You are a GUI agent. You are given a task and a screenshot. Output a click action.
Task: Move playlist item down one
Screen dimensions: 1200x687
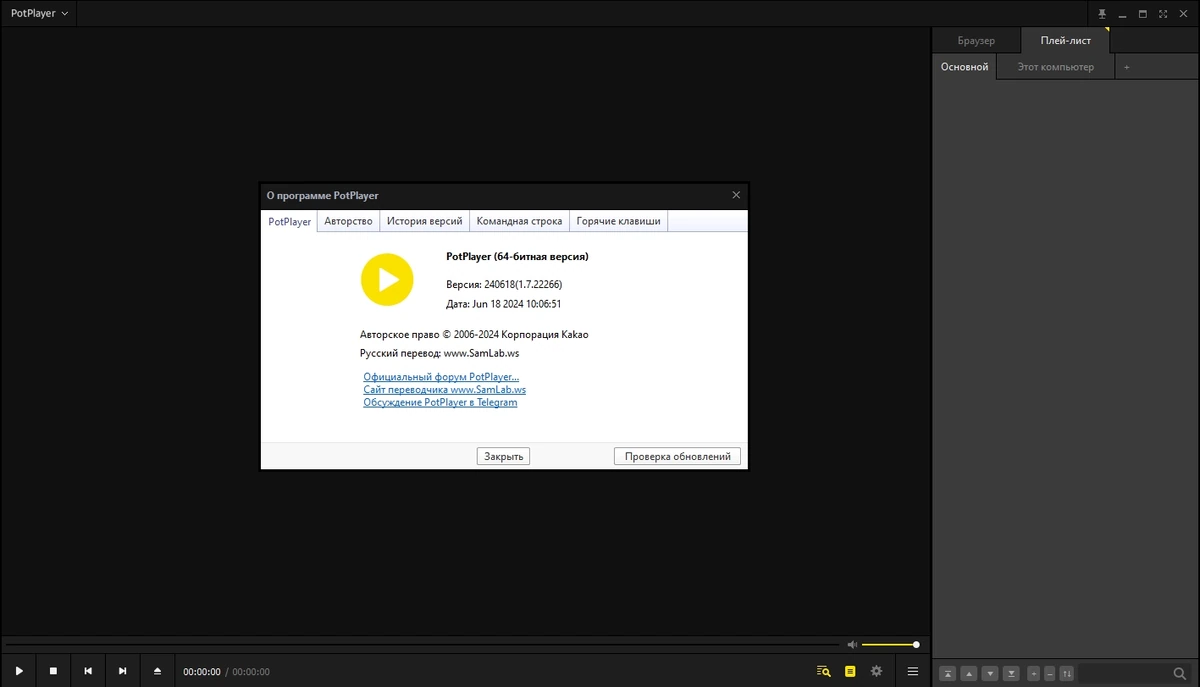click(x=990, y=673)
